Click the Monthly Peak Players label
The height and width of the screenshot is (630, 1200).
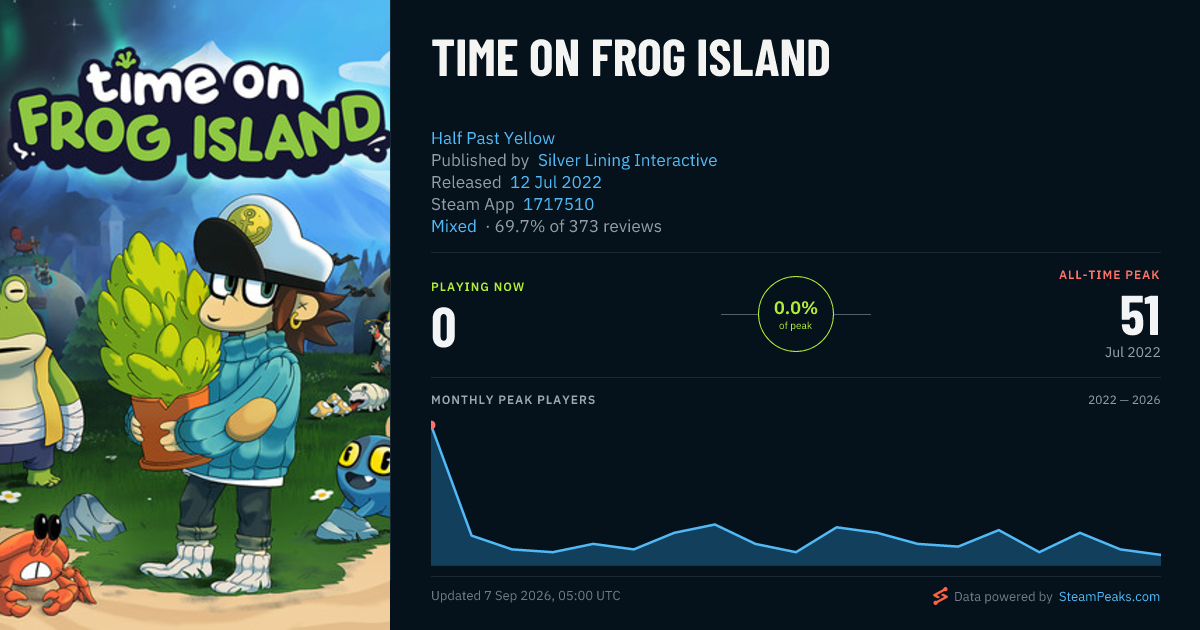point(513,400)
